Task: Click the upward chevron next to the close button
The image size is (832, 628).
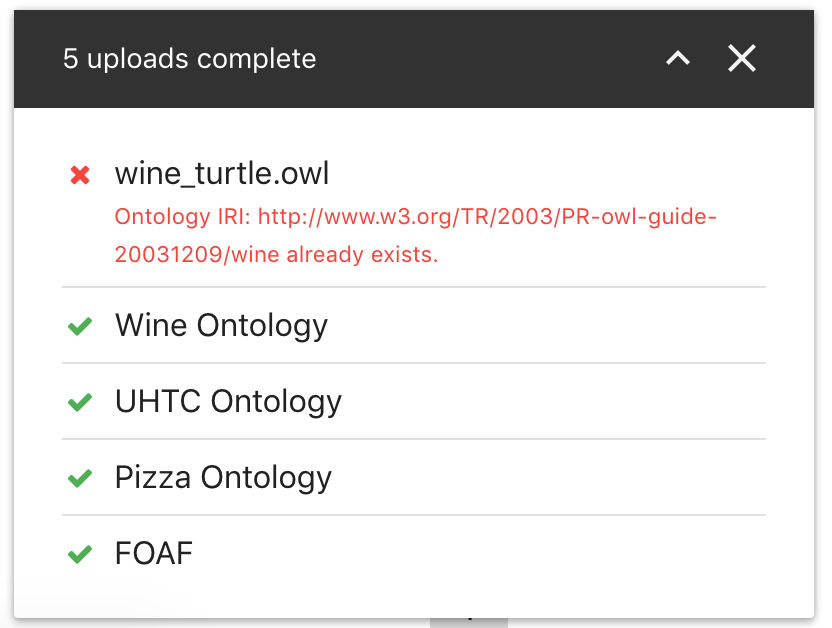Action: coord(677,58)
